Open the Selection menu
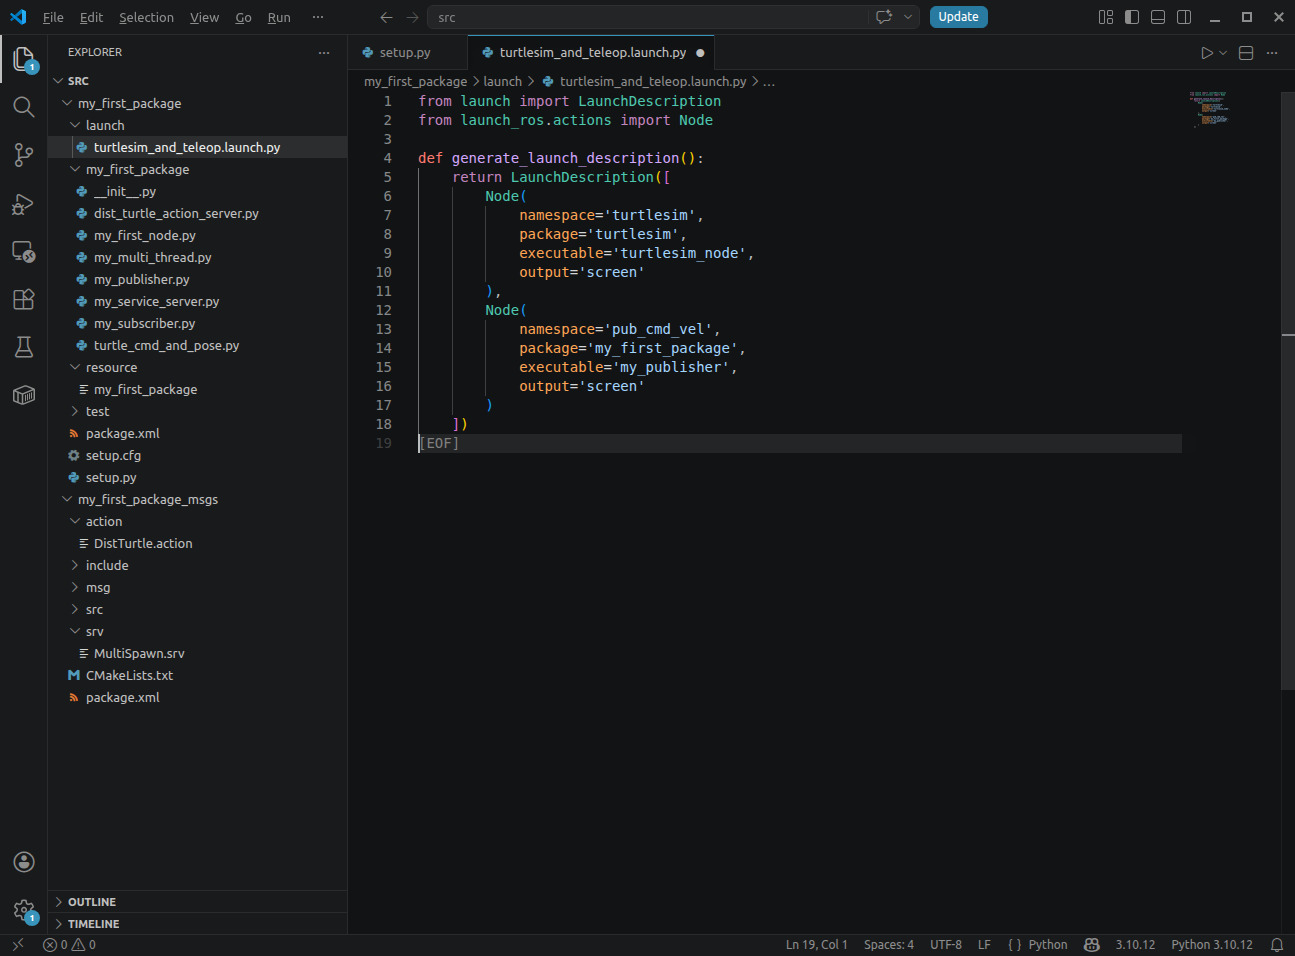 tap(146, 17)
